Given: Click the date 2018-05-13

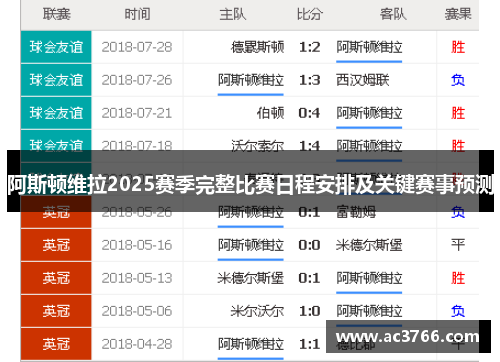Looking at the screenshot, I should (137, 278).
